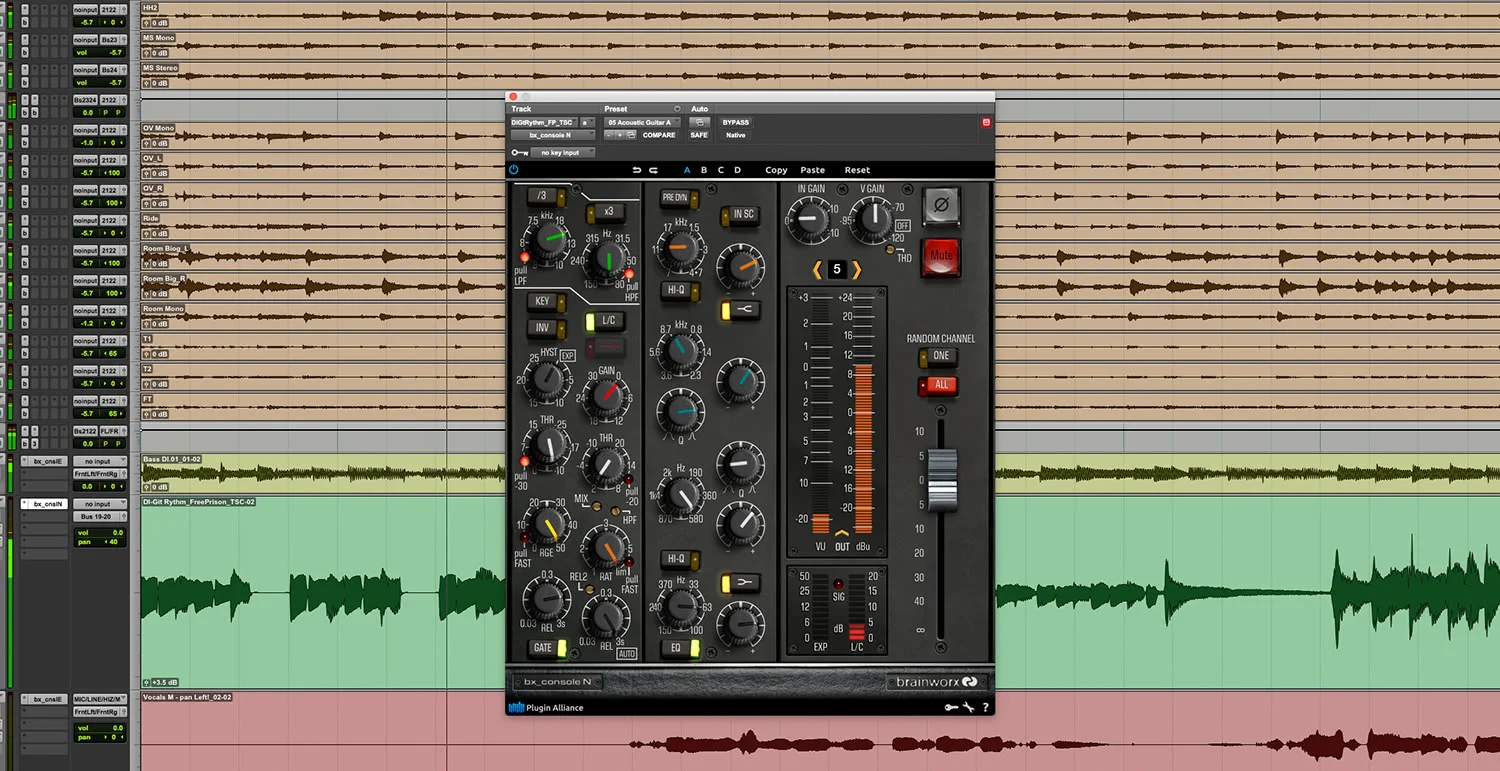
Task: Click the undo arrow in the plugin header
Action: [637, 169]
